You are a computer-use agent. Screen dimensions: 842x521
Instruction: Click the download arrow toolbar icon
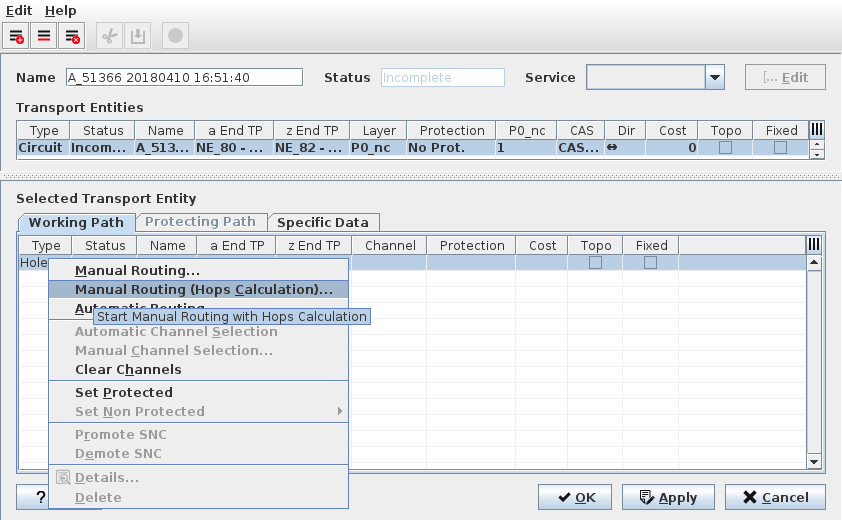point(137,36)
